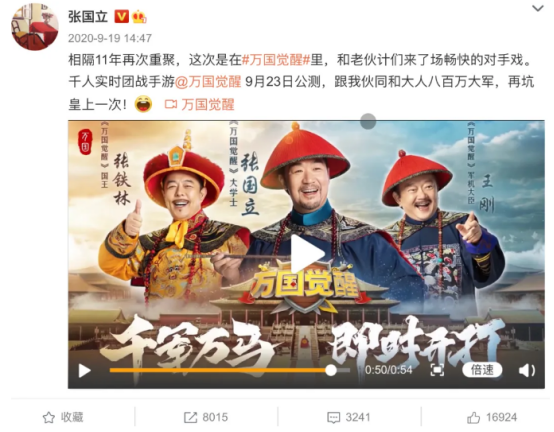The width and height of the screenshot is (554, 432).
Task: Click the 张国立 username
Action: 88,17
